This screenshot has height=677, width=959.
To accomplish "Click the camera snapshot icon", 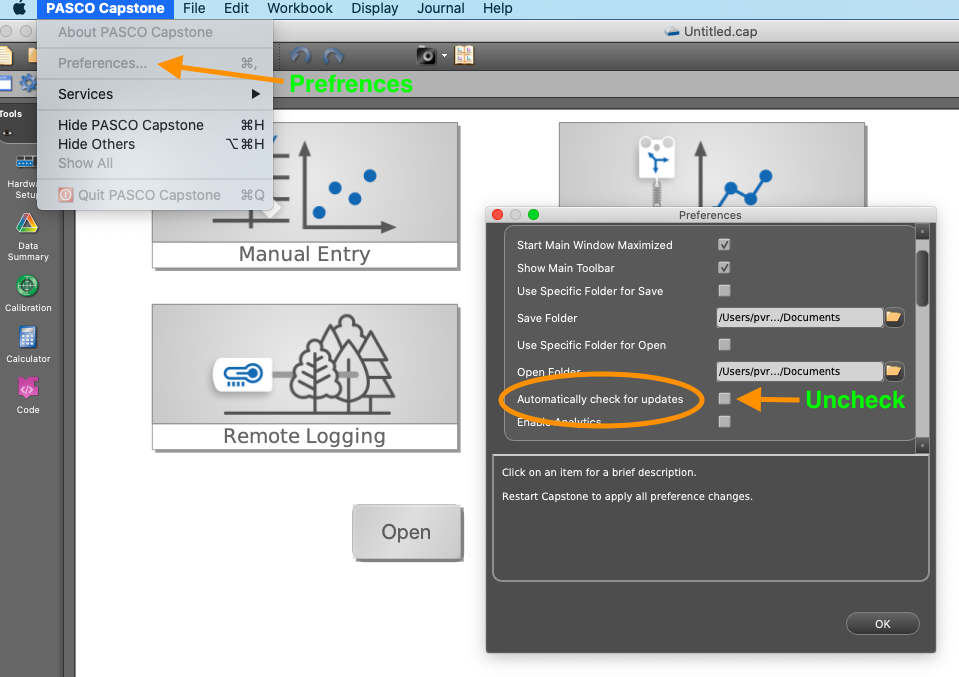I will point(426,56).
